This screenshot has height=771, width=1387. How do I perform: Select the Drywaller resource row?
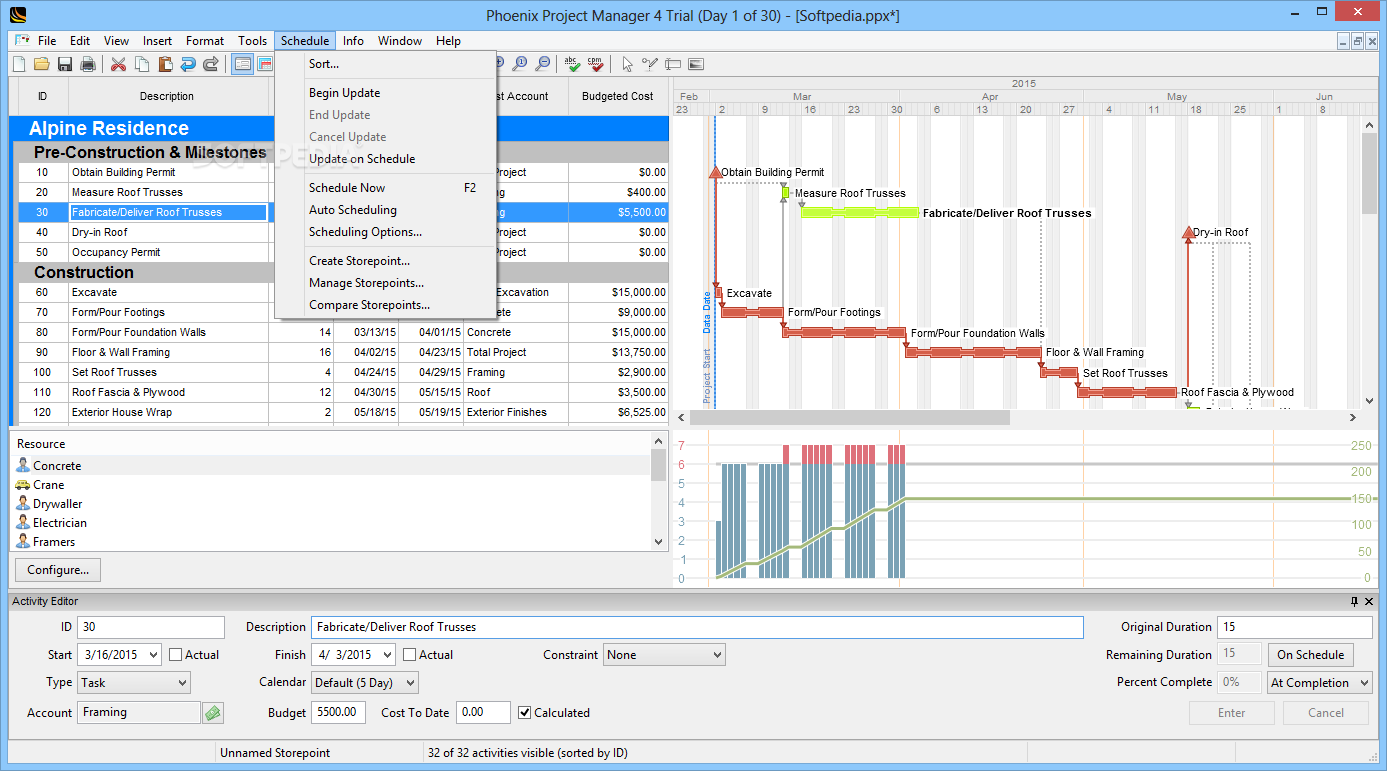pyautogui.click(x=331, y=504)
